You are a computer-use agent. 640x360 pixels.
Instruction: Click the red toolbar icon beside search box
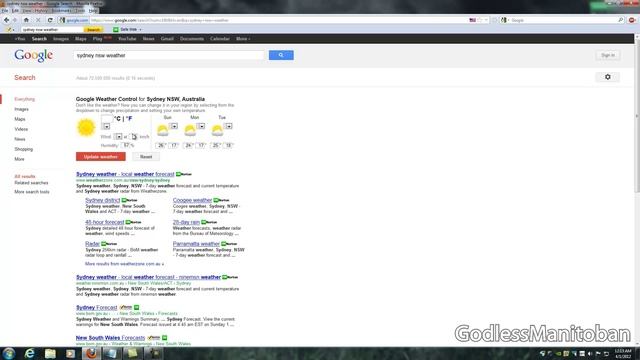(x=632, y=20)
